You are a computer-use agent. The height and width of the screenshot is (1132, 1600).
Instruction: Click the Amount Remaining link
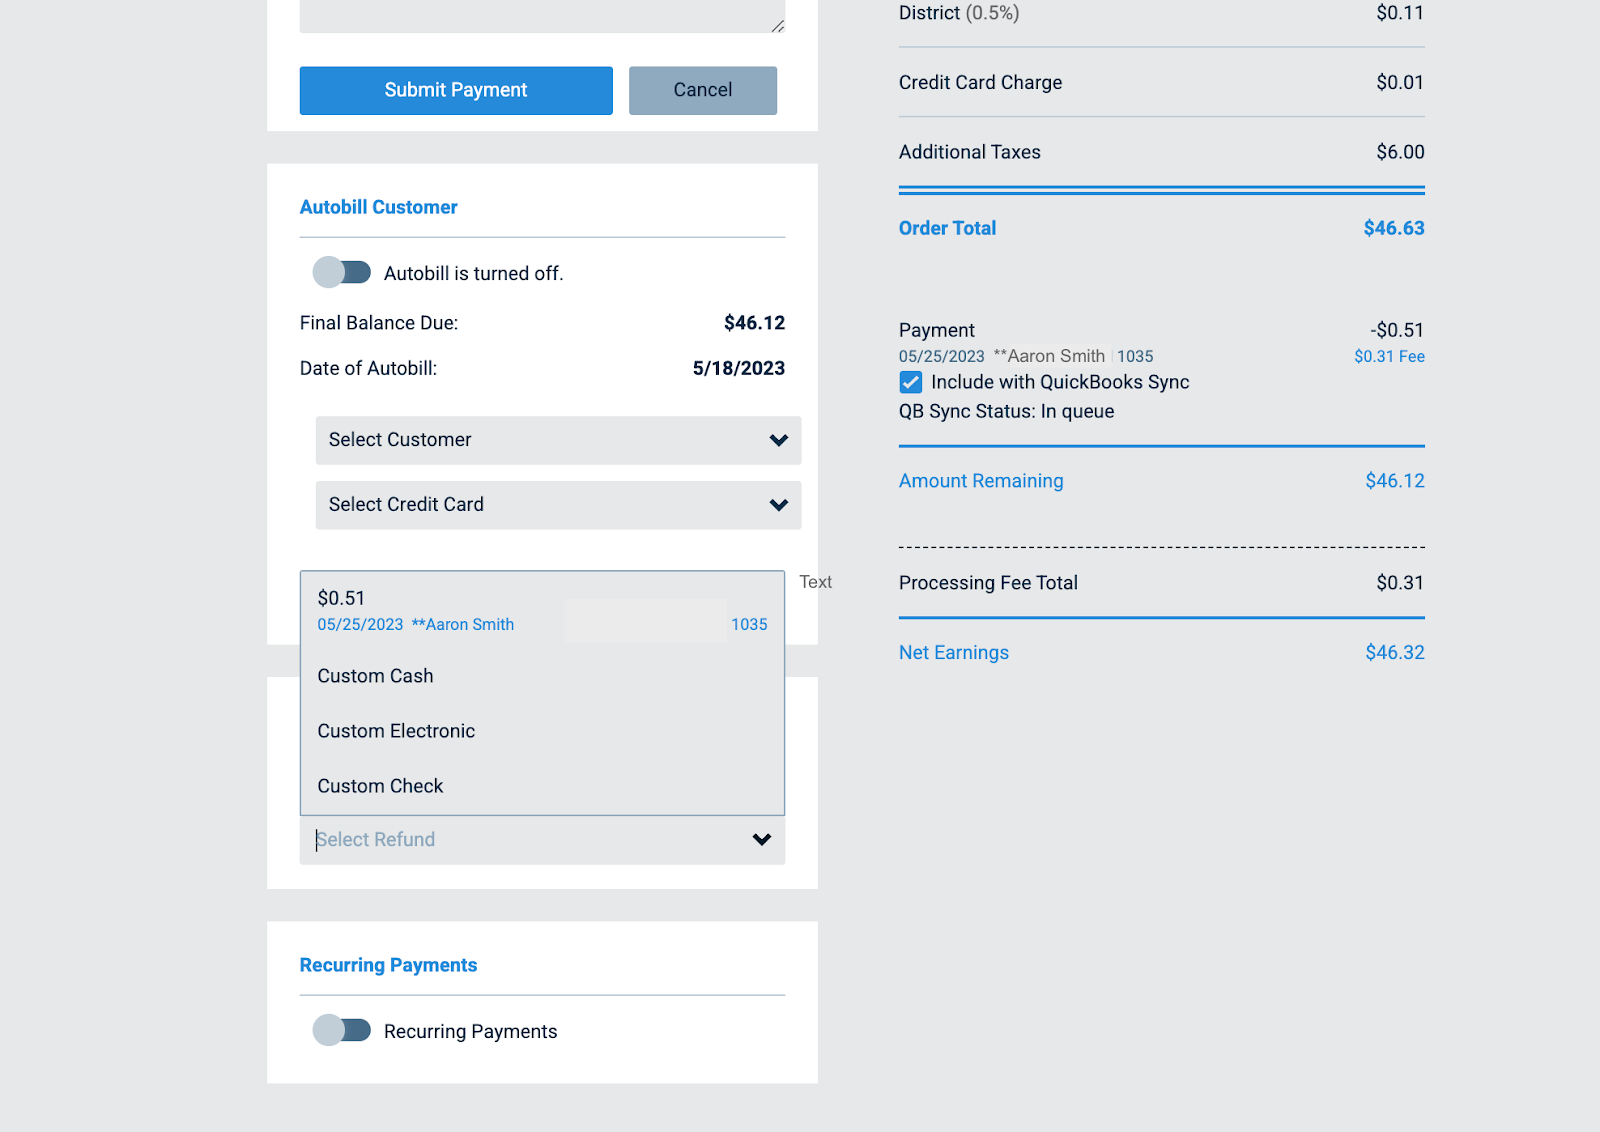pyautogui.click(x=980, y=481)
